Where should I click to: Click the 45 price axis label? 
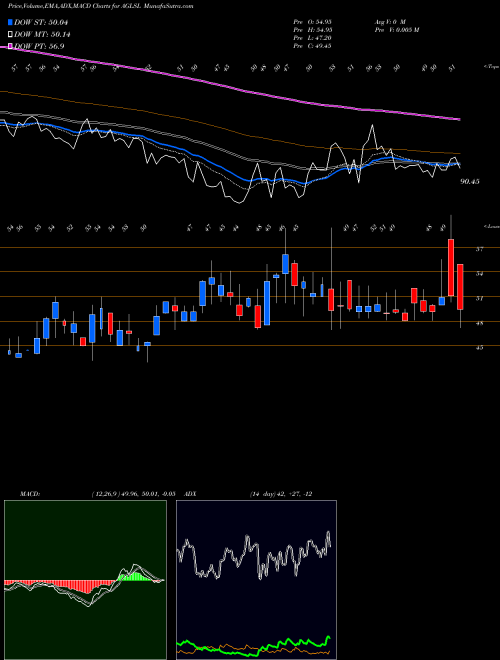pyautogui.click(x=479, y=348)
